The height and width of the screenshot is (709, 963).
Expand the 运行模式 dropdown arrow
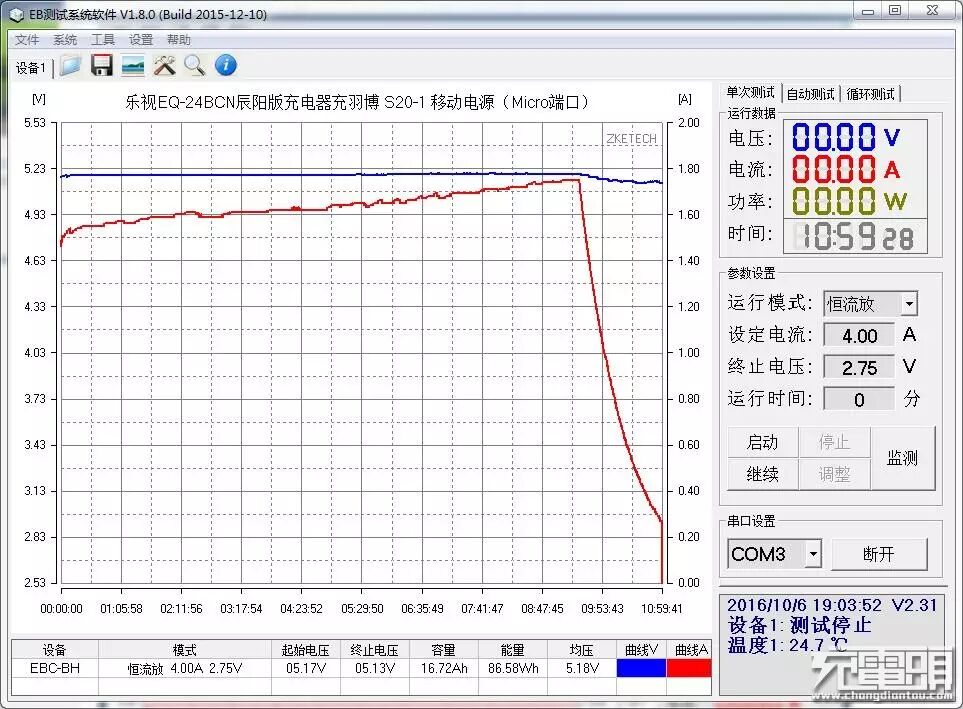[909, 304]
